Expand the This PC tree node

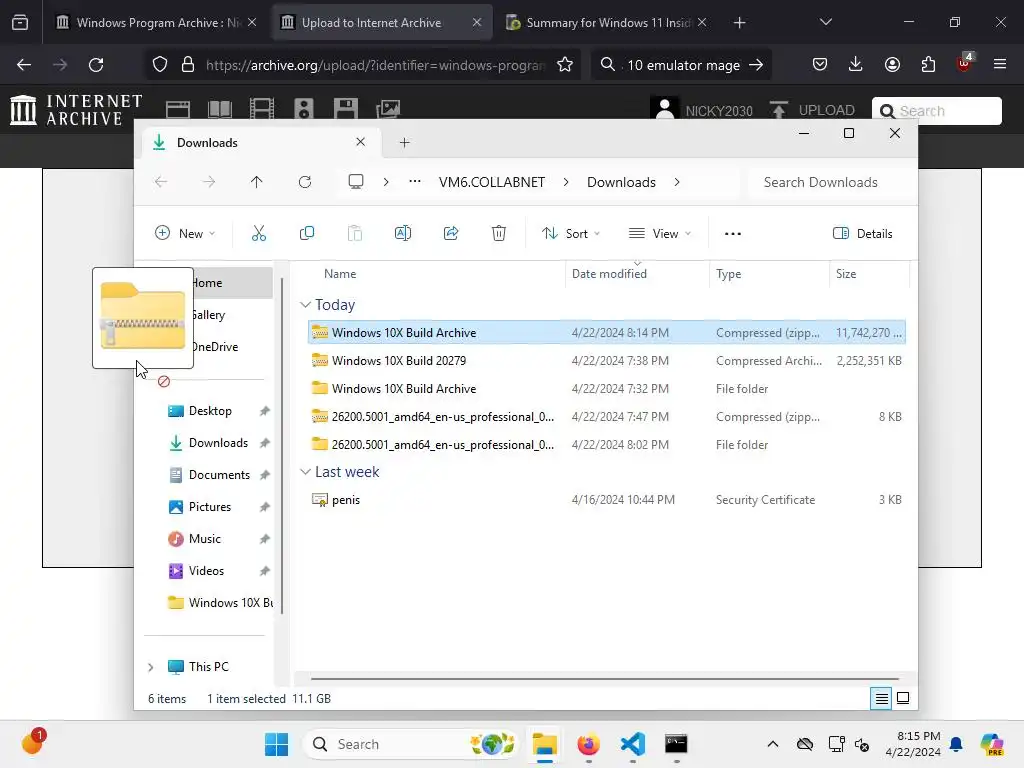pos(151,667)
